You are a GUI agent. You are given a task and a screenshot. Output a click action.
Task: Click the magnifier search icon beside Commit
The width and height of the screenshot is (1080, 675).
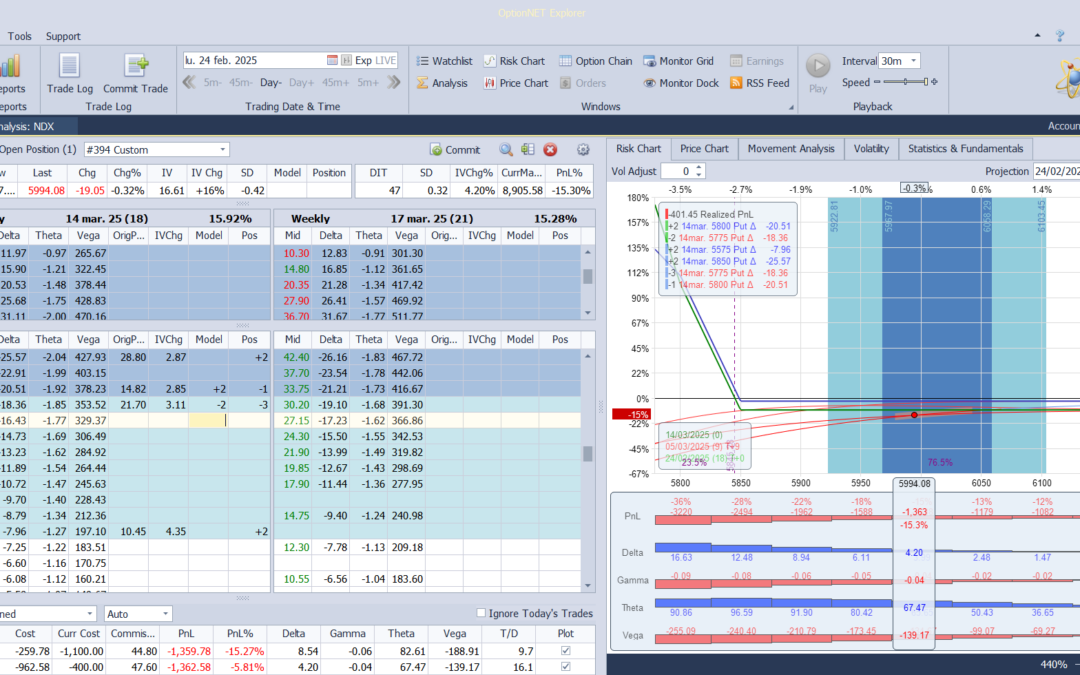pyautogui.click(x=506, y=150)
